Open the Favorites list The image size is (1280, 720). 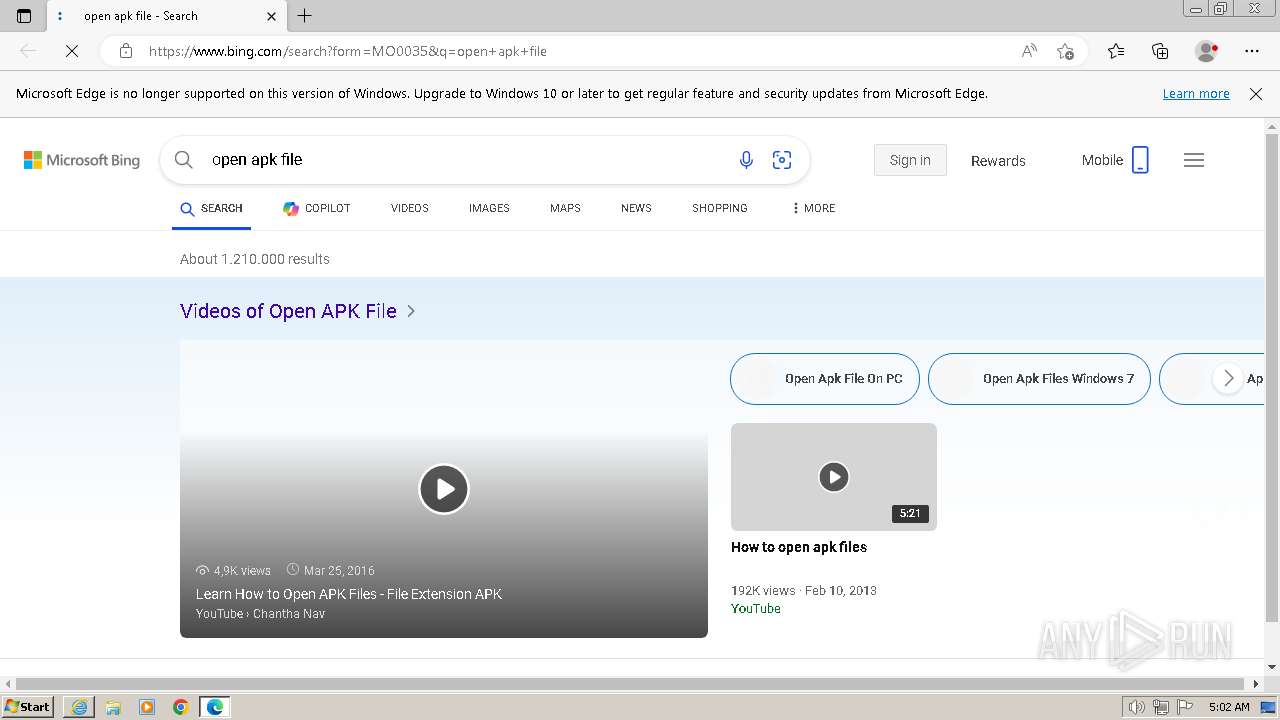point(1116,51)
